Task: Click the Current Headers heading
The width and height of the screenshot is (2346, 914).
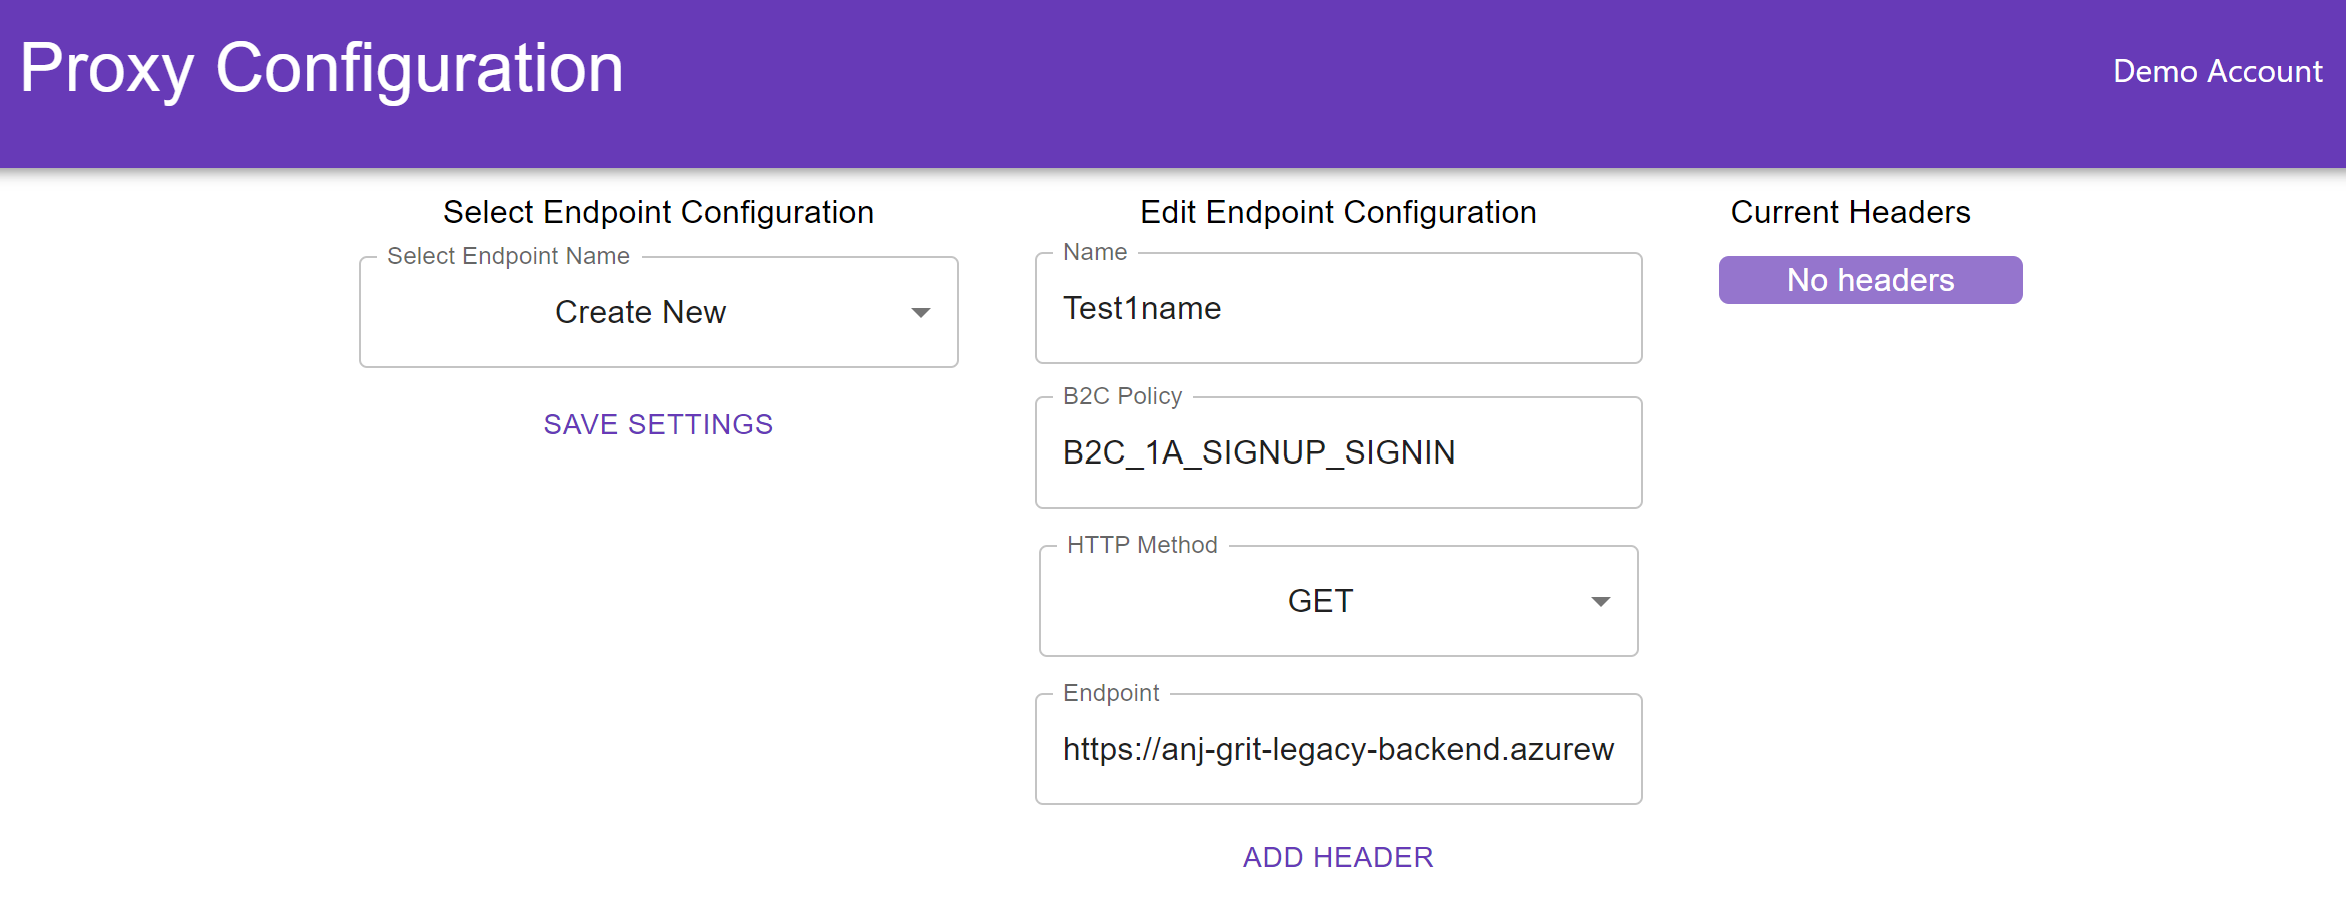Action: point(1850,212)
